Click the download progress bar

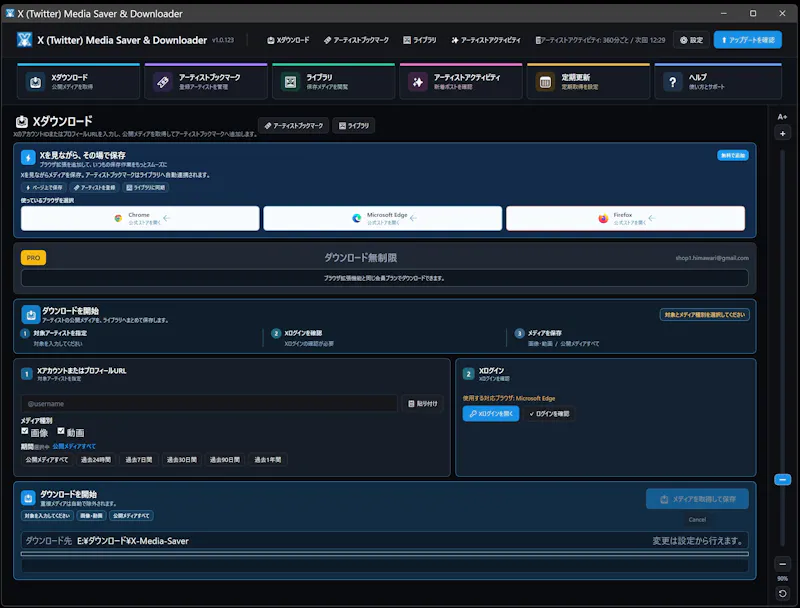pyautogui.click(x=385, y=554)
